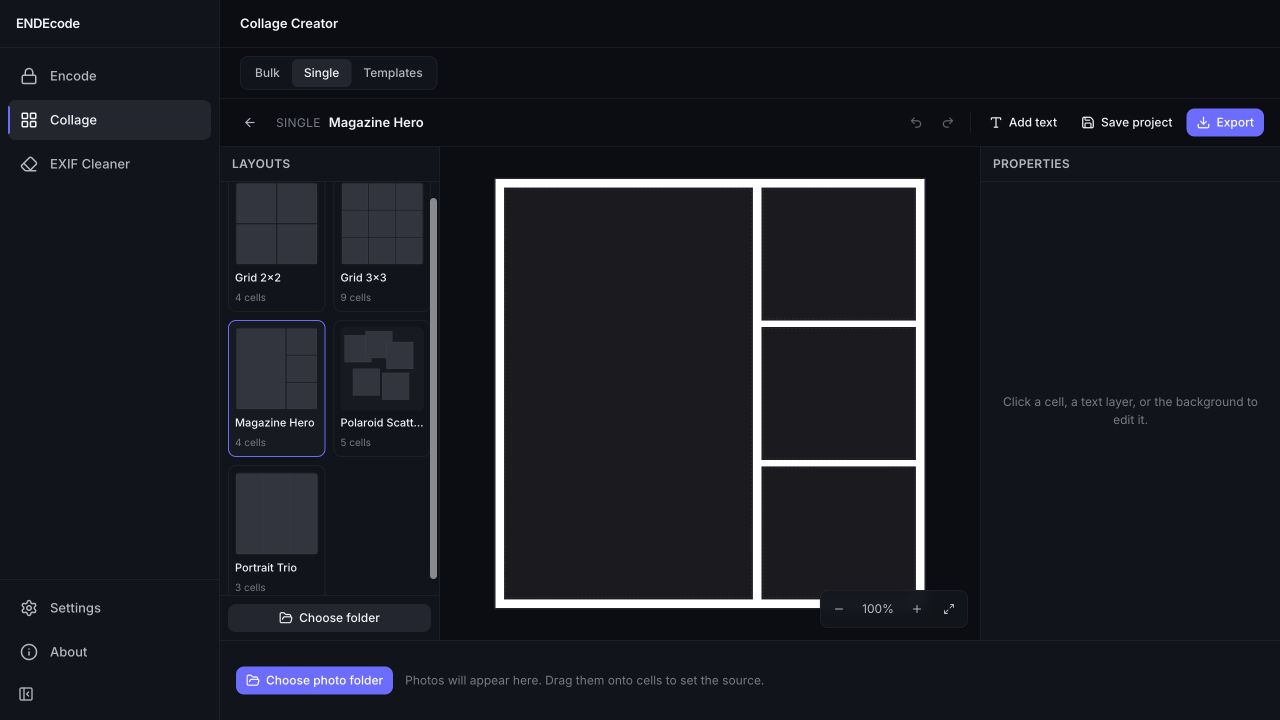Click the back arrow beside SINGLE
1280x720 pixels.
pos(250,123)
